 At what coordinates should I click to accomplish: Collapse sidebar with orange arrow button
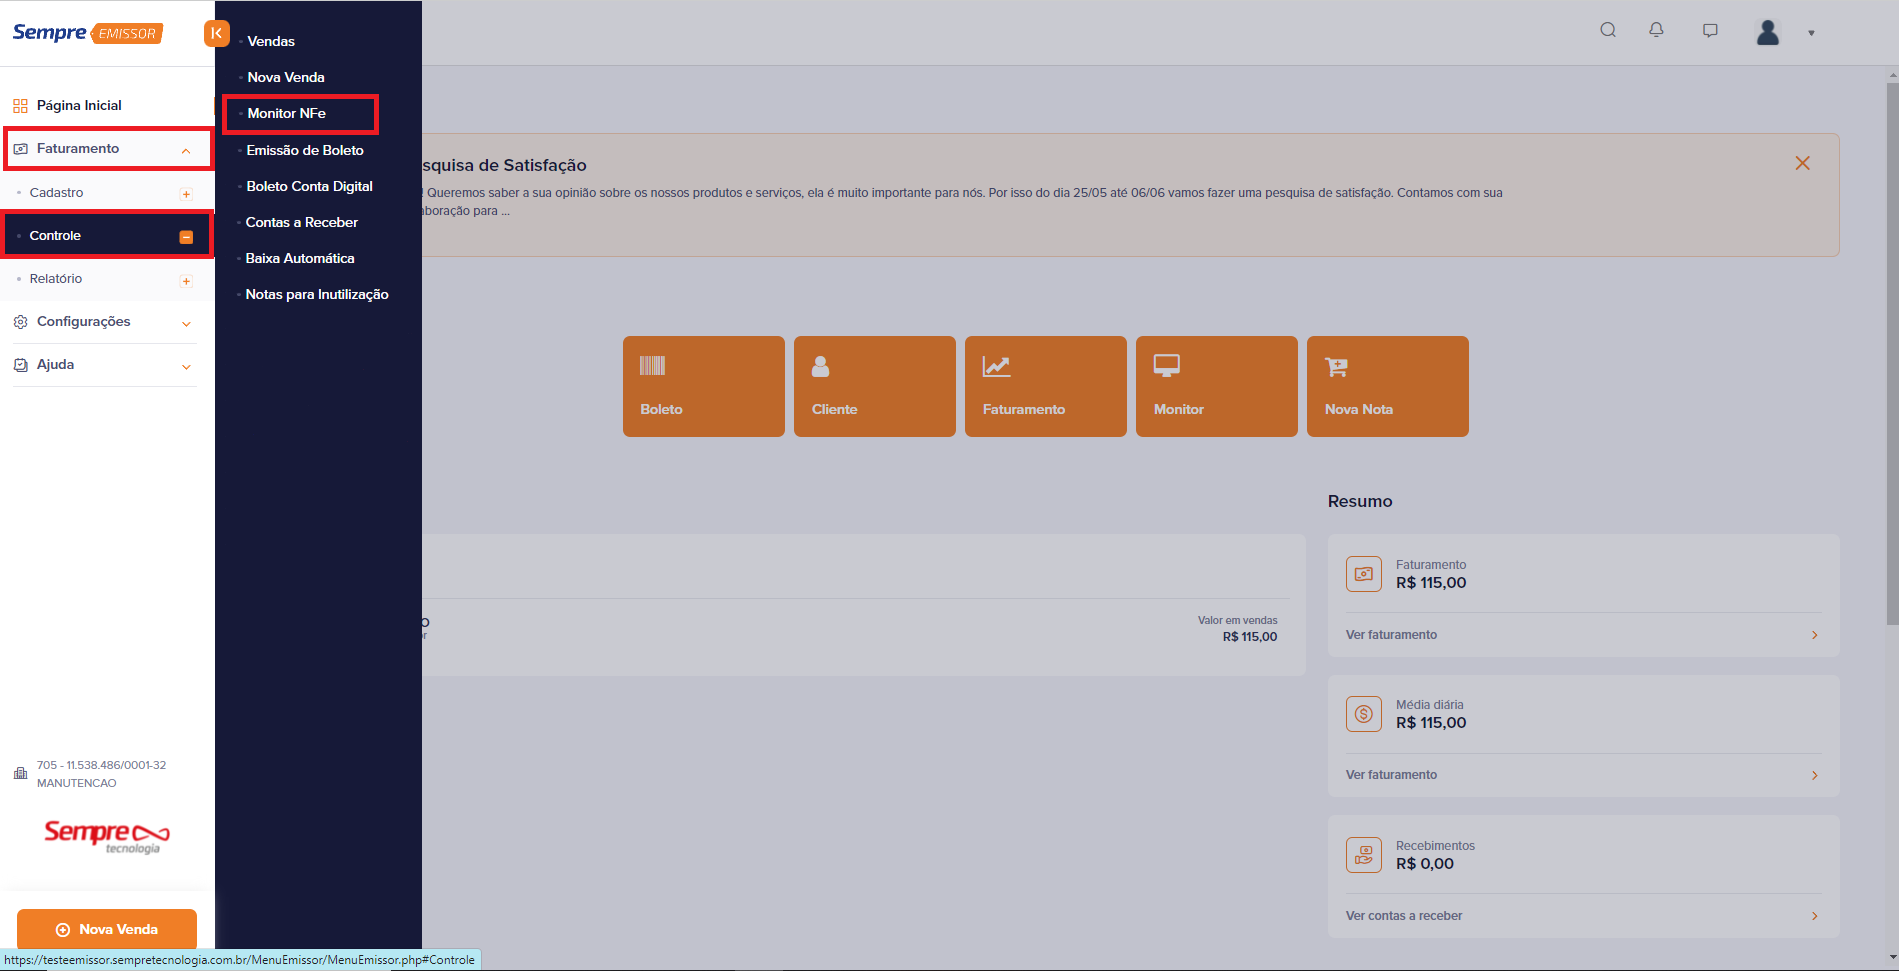[216, 33]
